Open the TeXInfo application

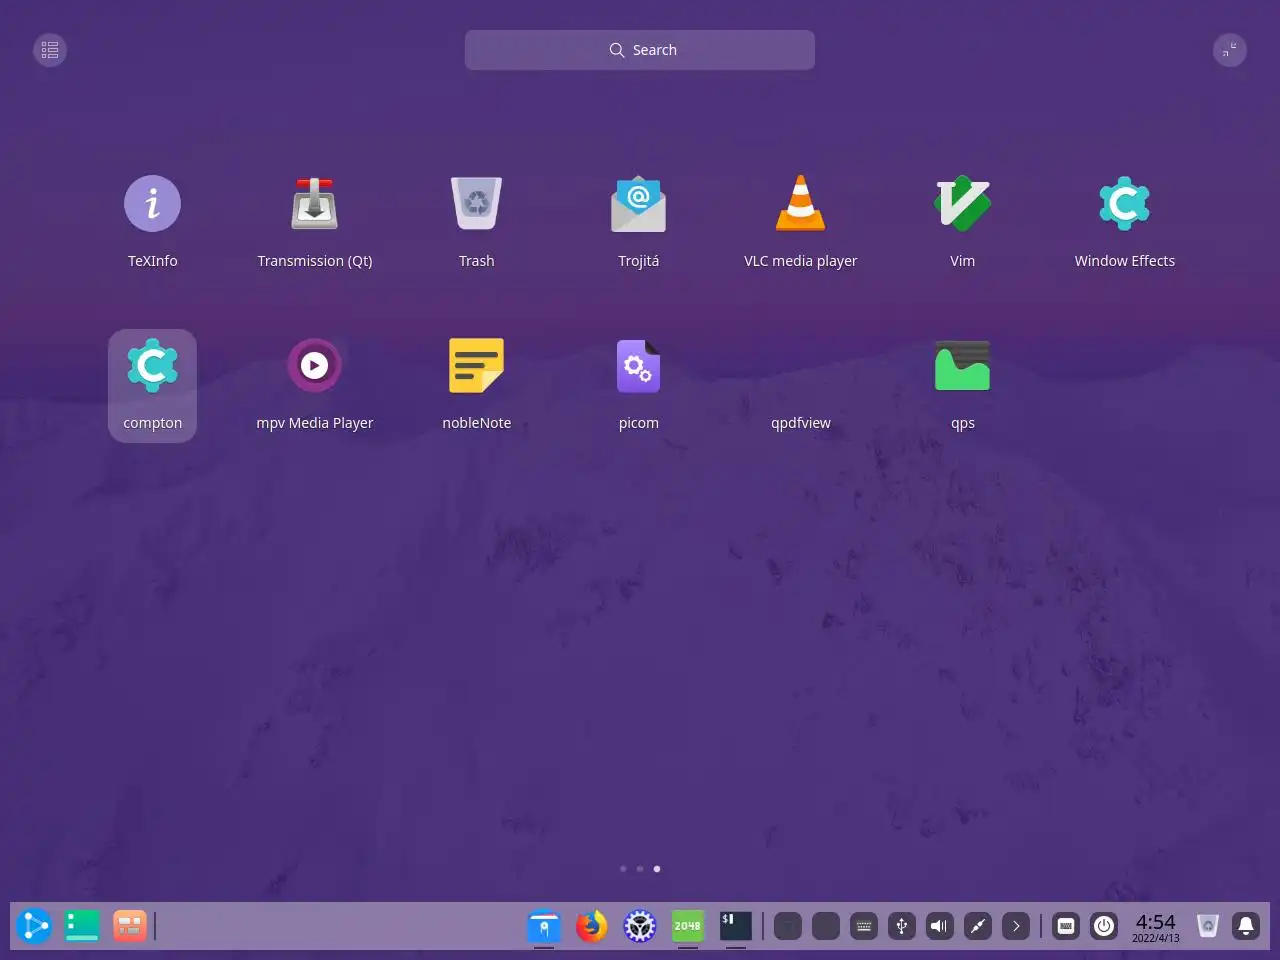152,203
